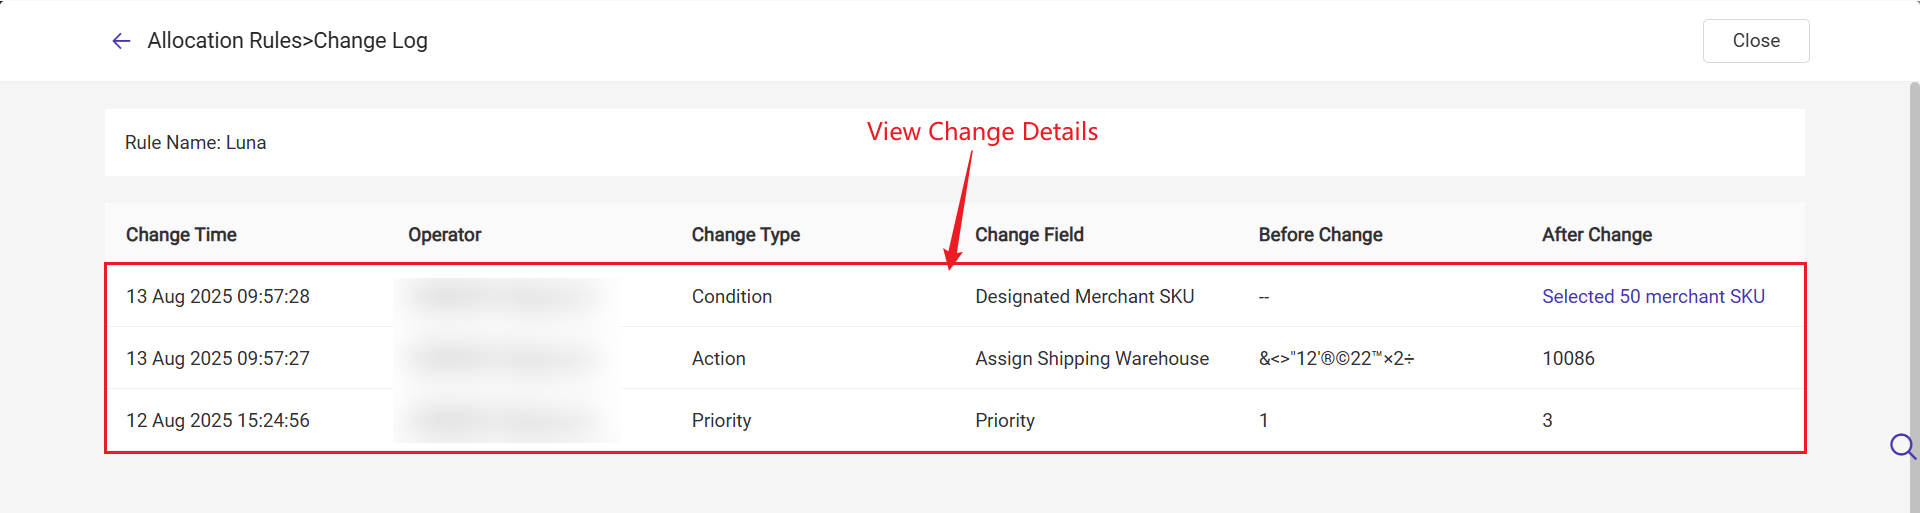
Task: Click the Allocation Rules>Change Log breadcrumb
Action: [x=288, y=41]
